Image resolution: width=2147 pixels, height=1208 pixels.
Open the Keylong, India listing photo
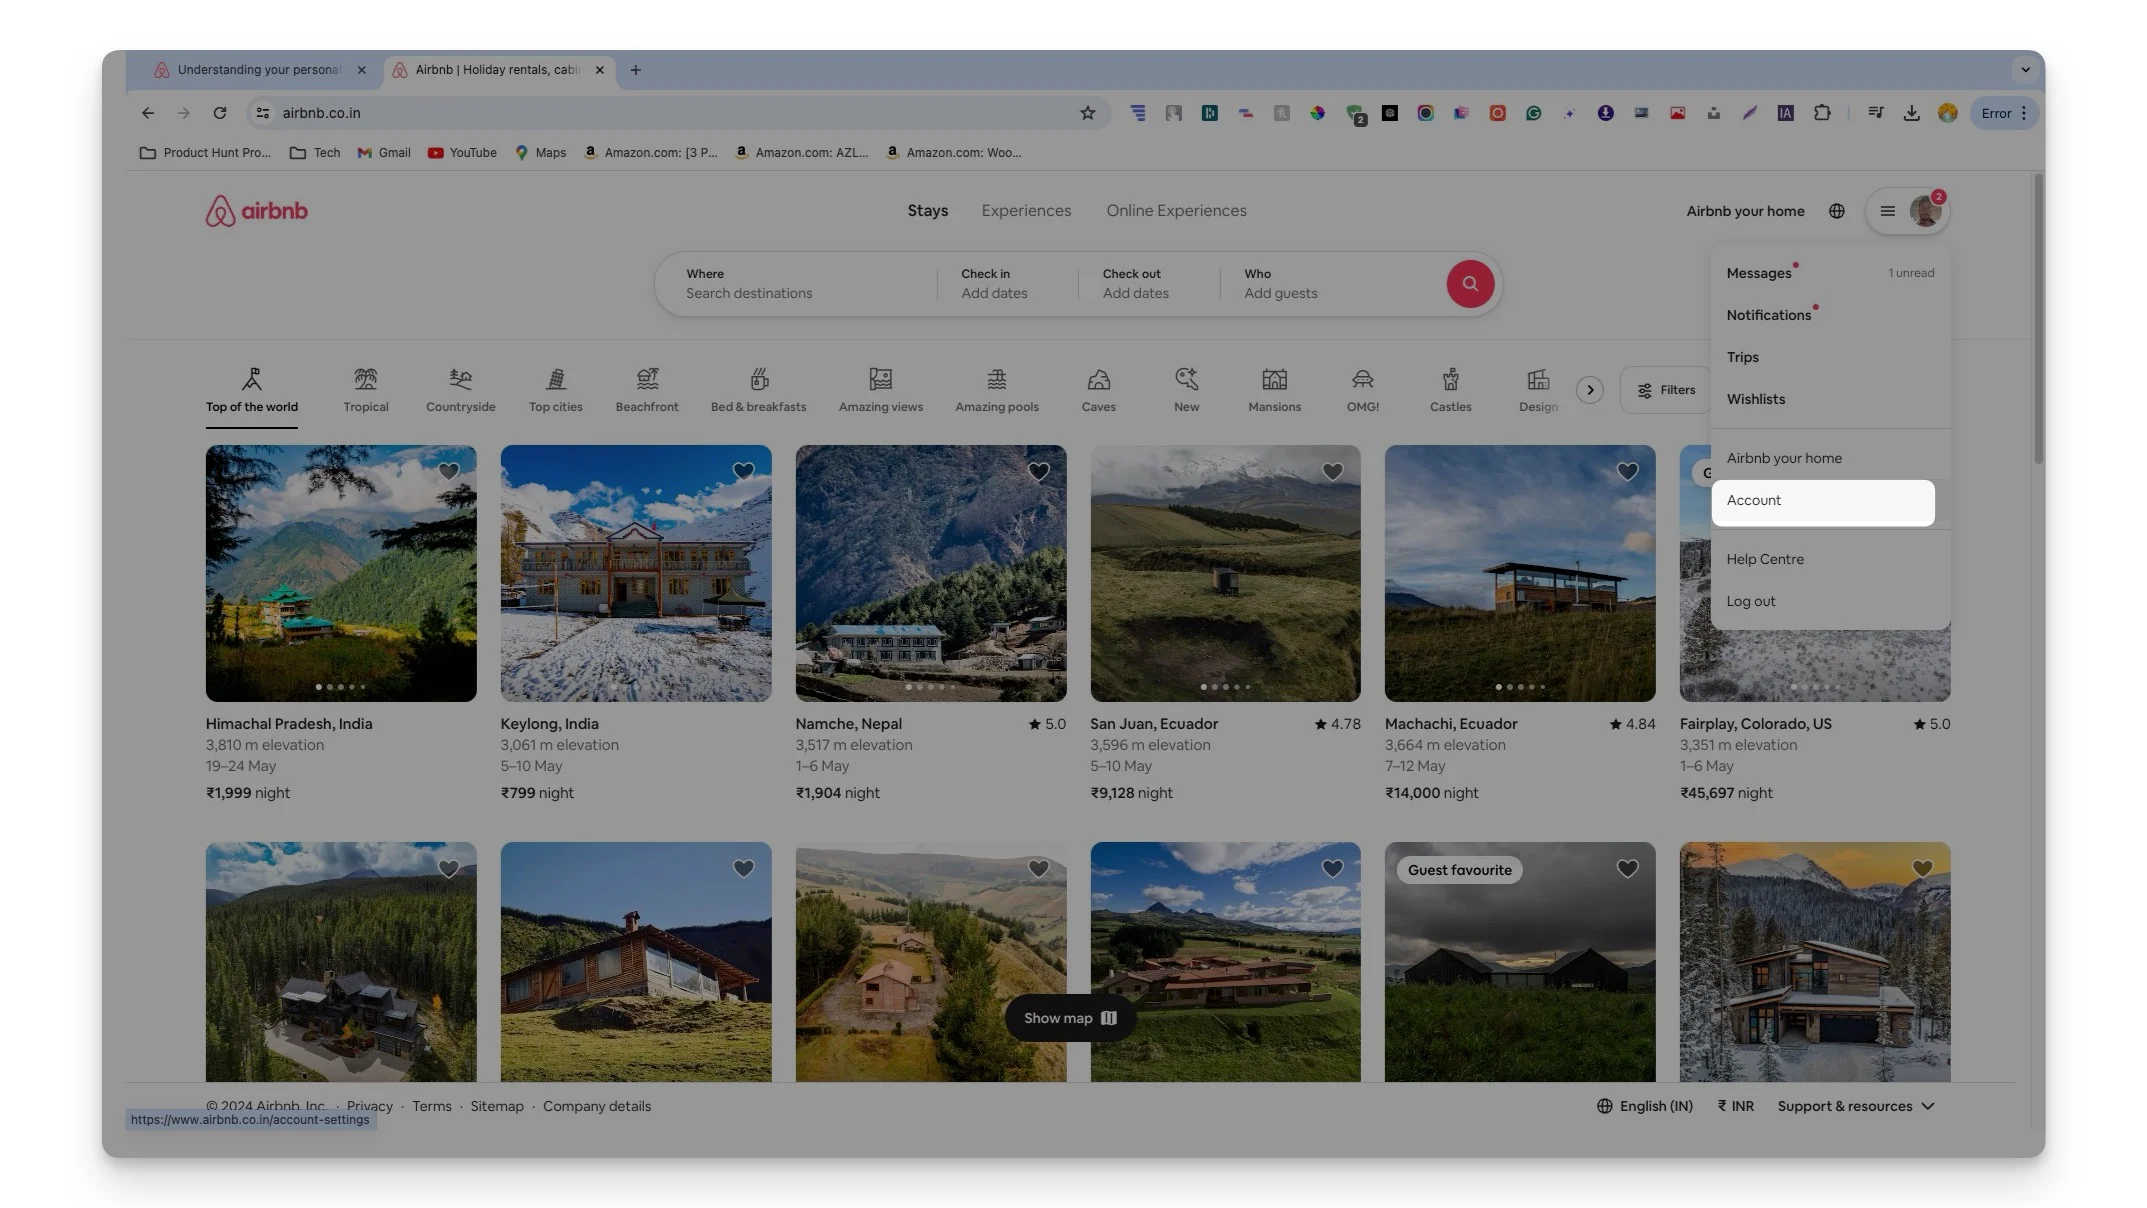pyautogui.click(x=636, y=573)
